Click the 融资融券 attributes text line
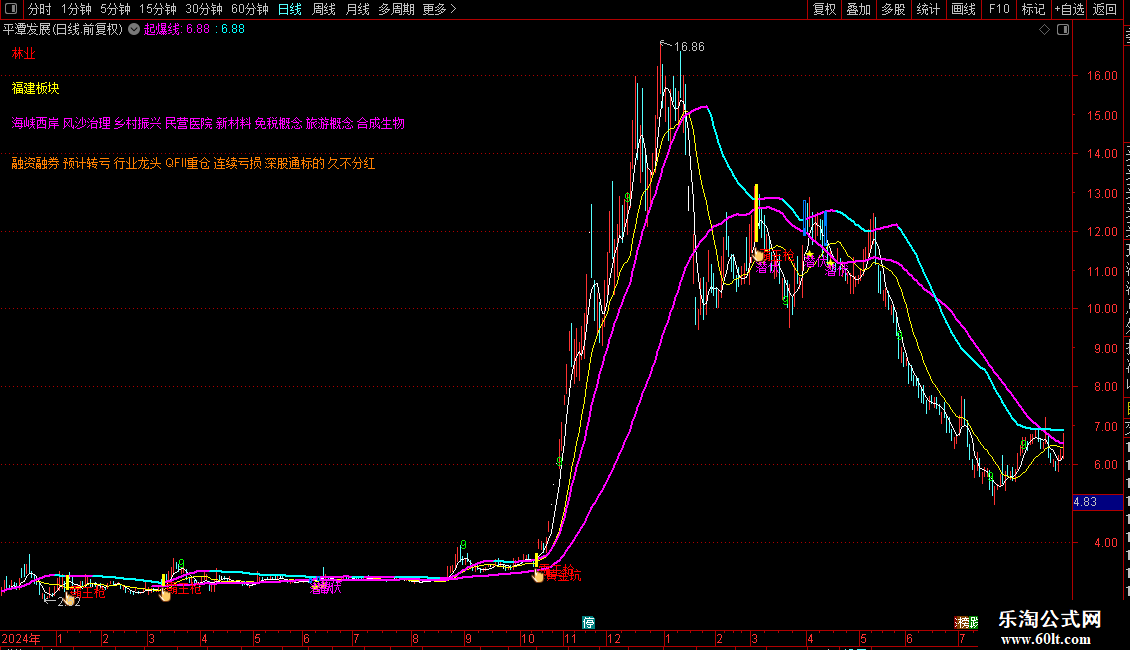Screen dimensions: 1130x650 (x=193, y=163)
